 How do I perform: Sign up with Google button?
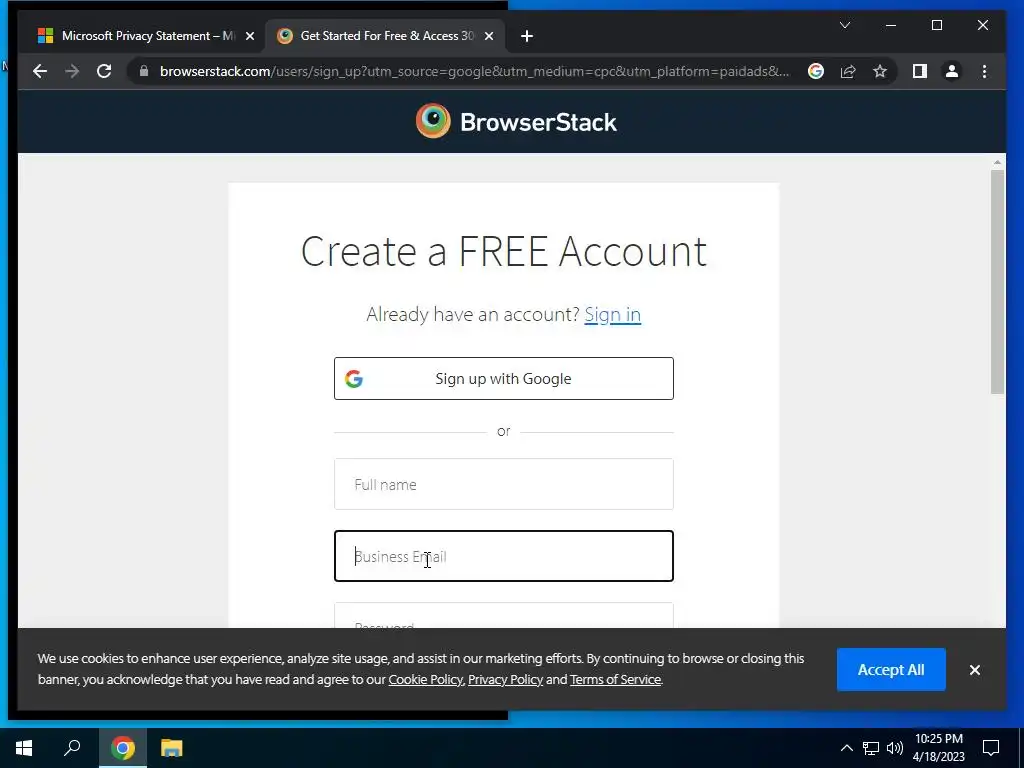click(x=504, y=379)
